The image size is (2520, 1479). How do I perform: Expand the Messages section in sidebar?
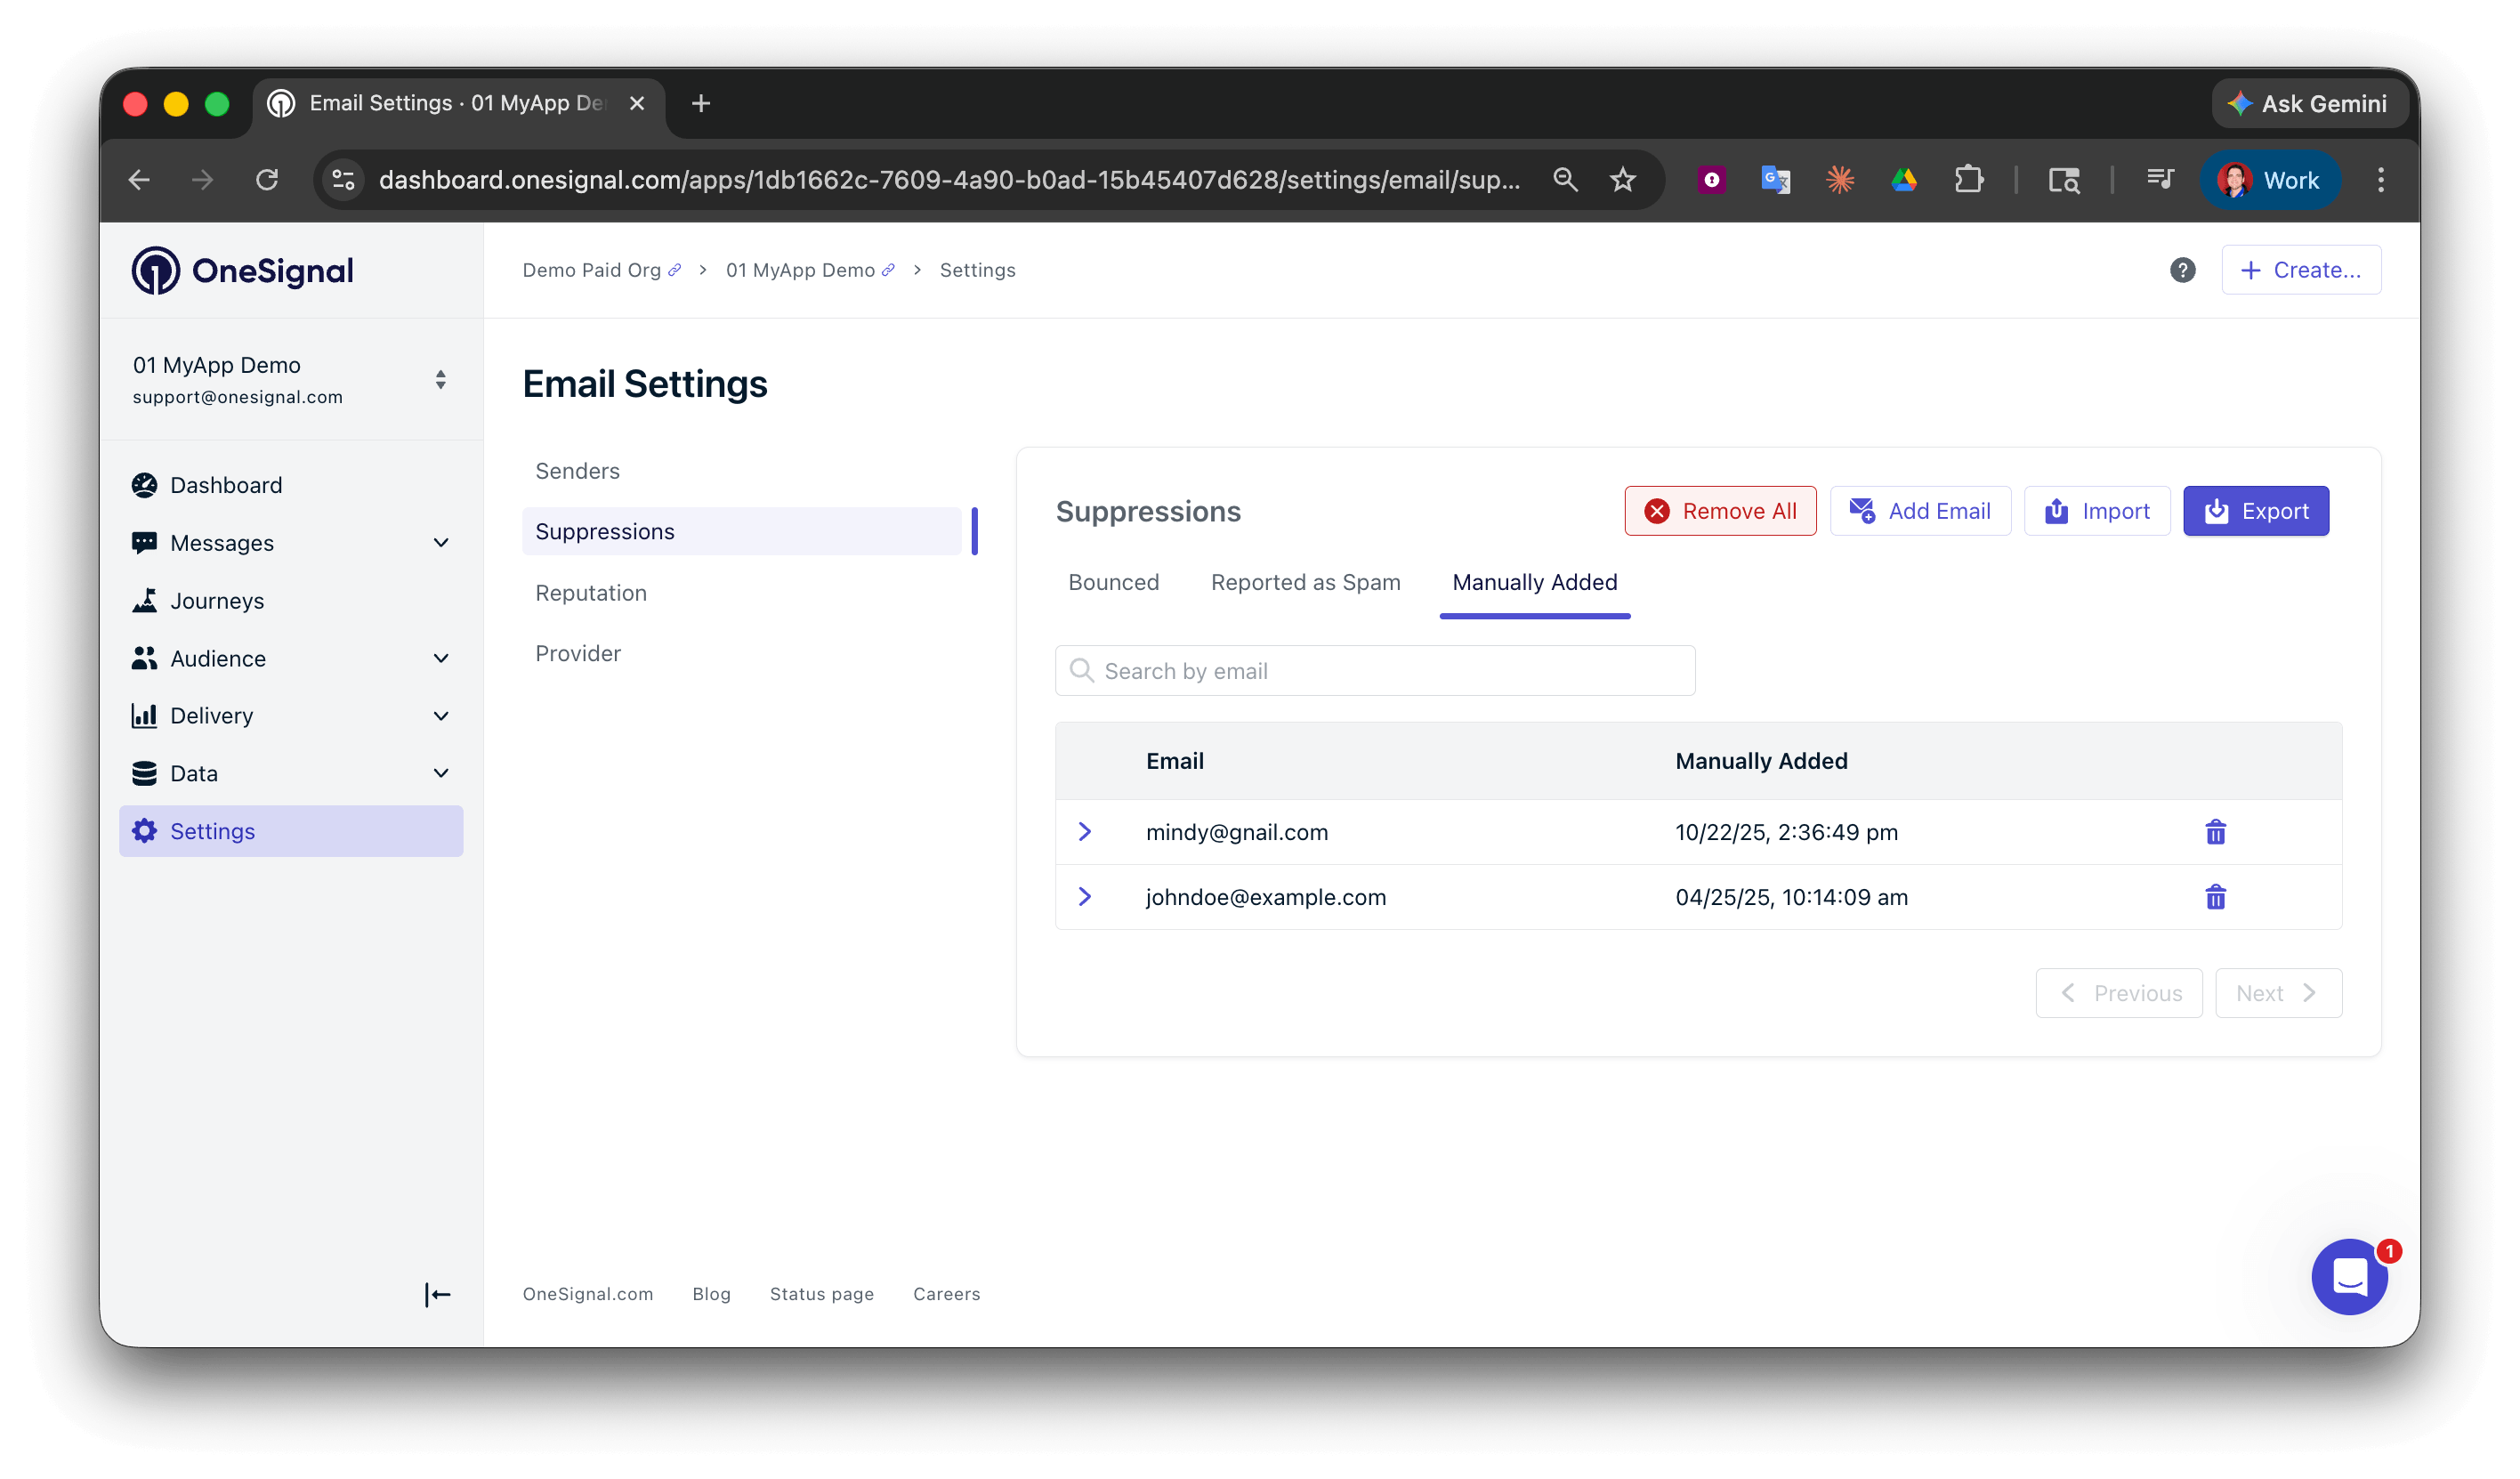[x=441, y=542]
